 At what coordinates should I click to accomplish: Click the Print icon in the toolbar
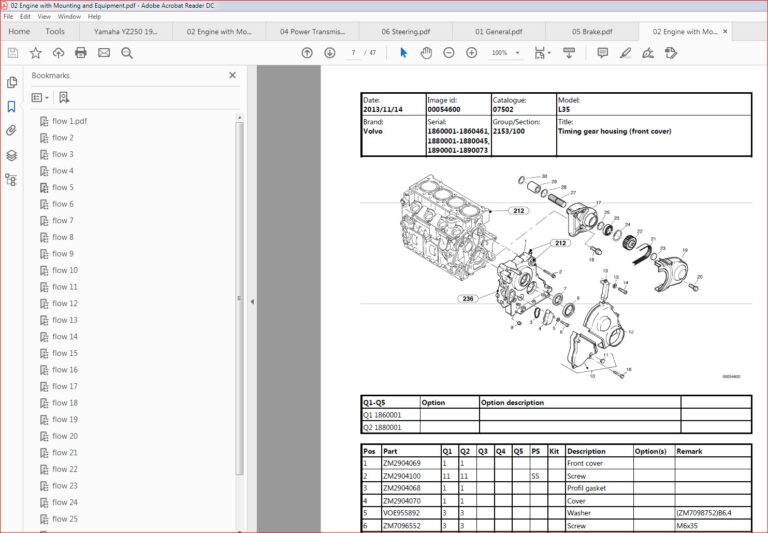click(x=81, y=53)
